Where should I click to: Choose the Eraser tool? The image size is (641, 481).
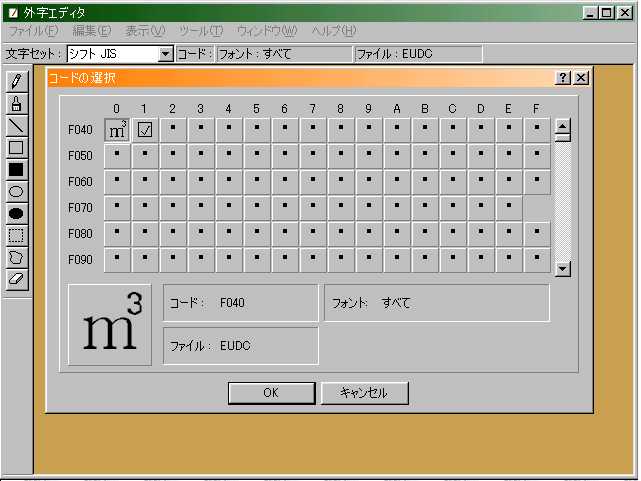pos(16,279)
